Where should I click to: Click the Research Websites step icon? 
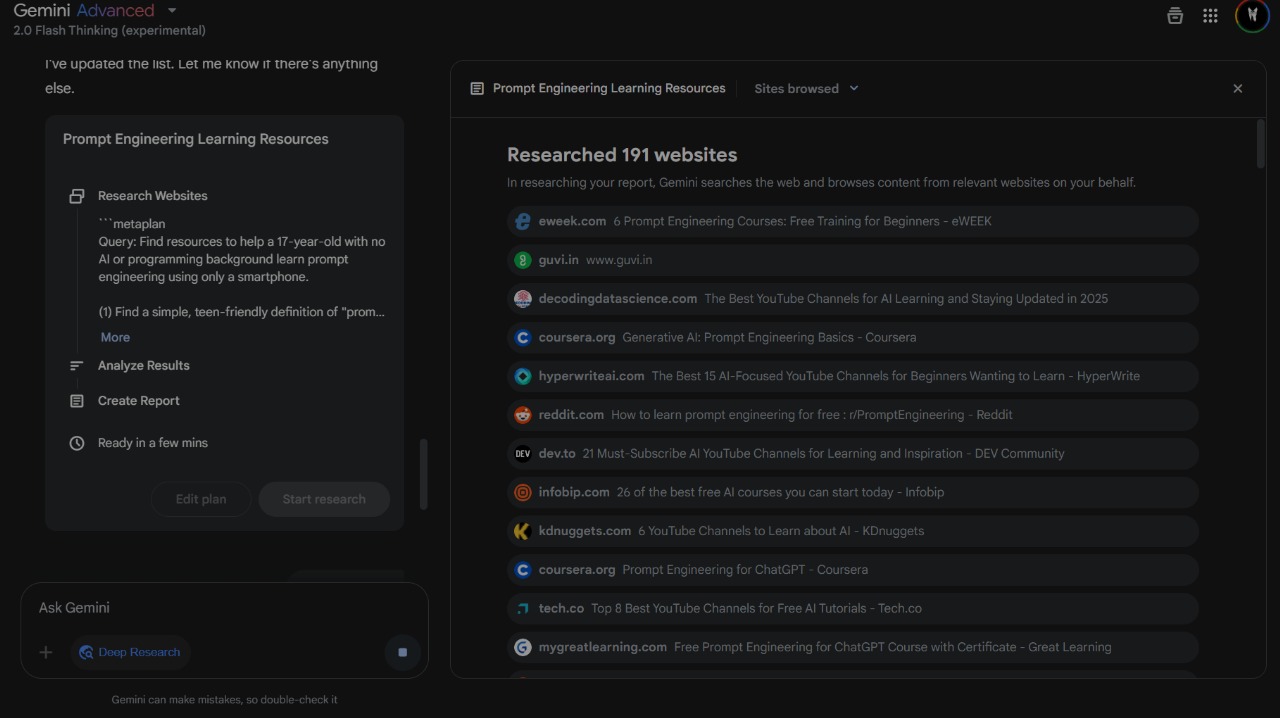(77, 196)
